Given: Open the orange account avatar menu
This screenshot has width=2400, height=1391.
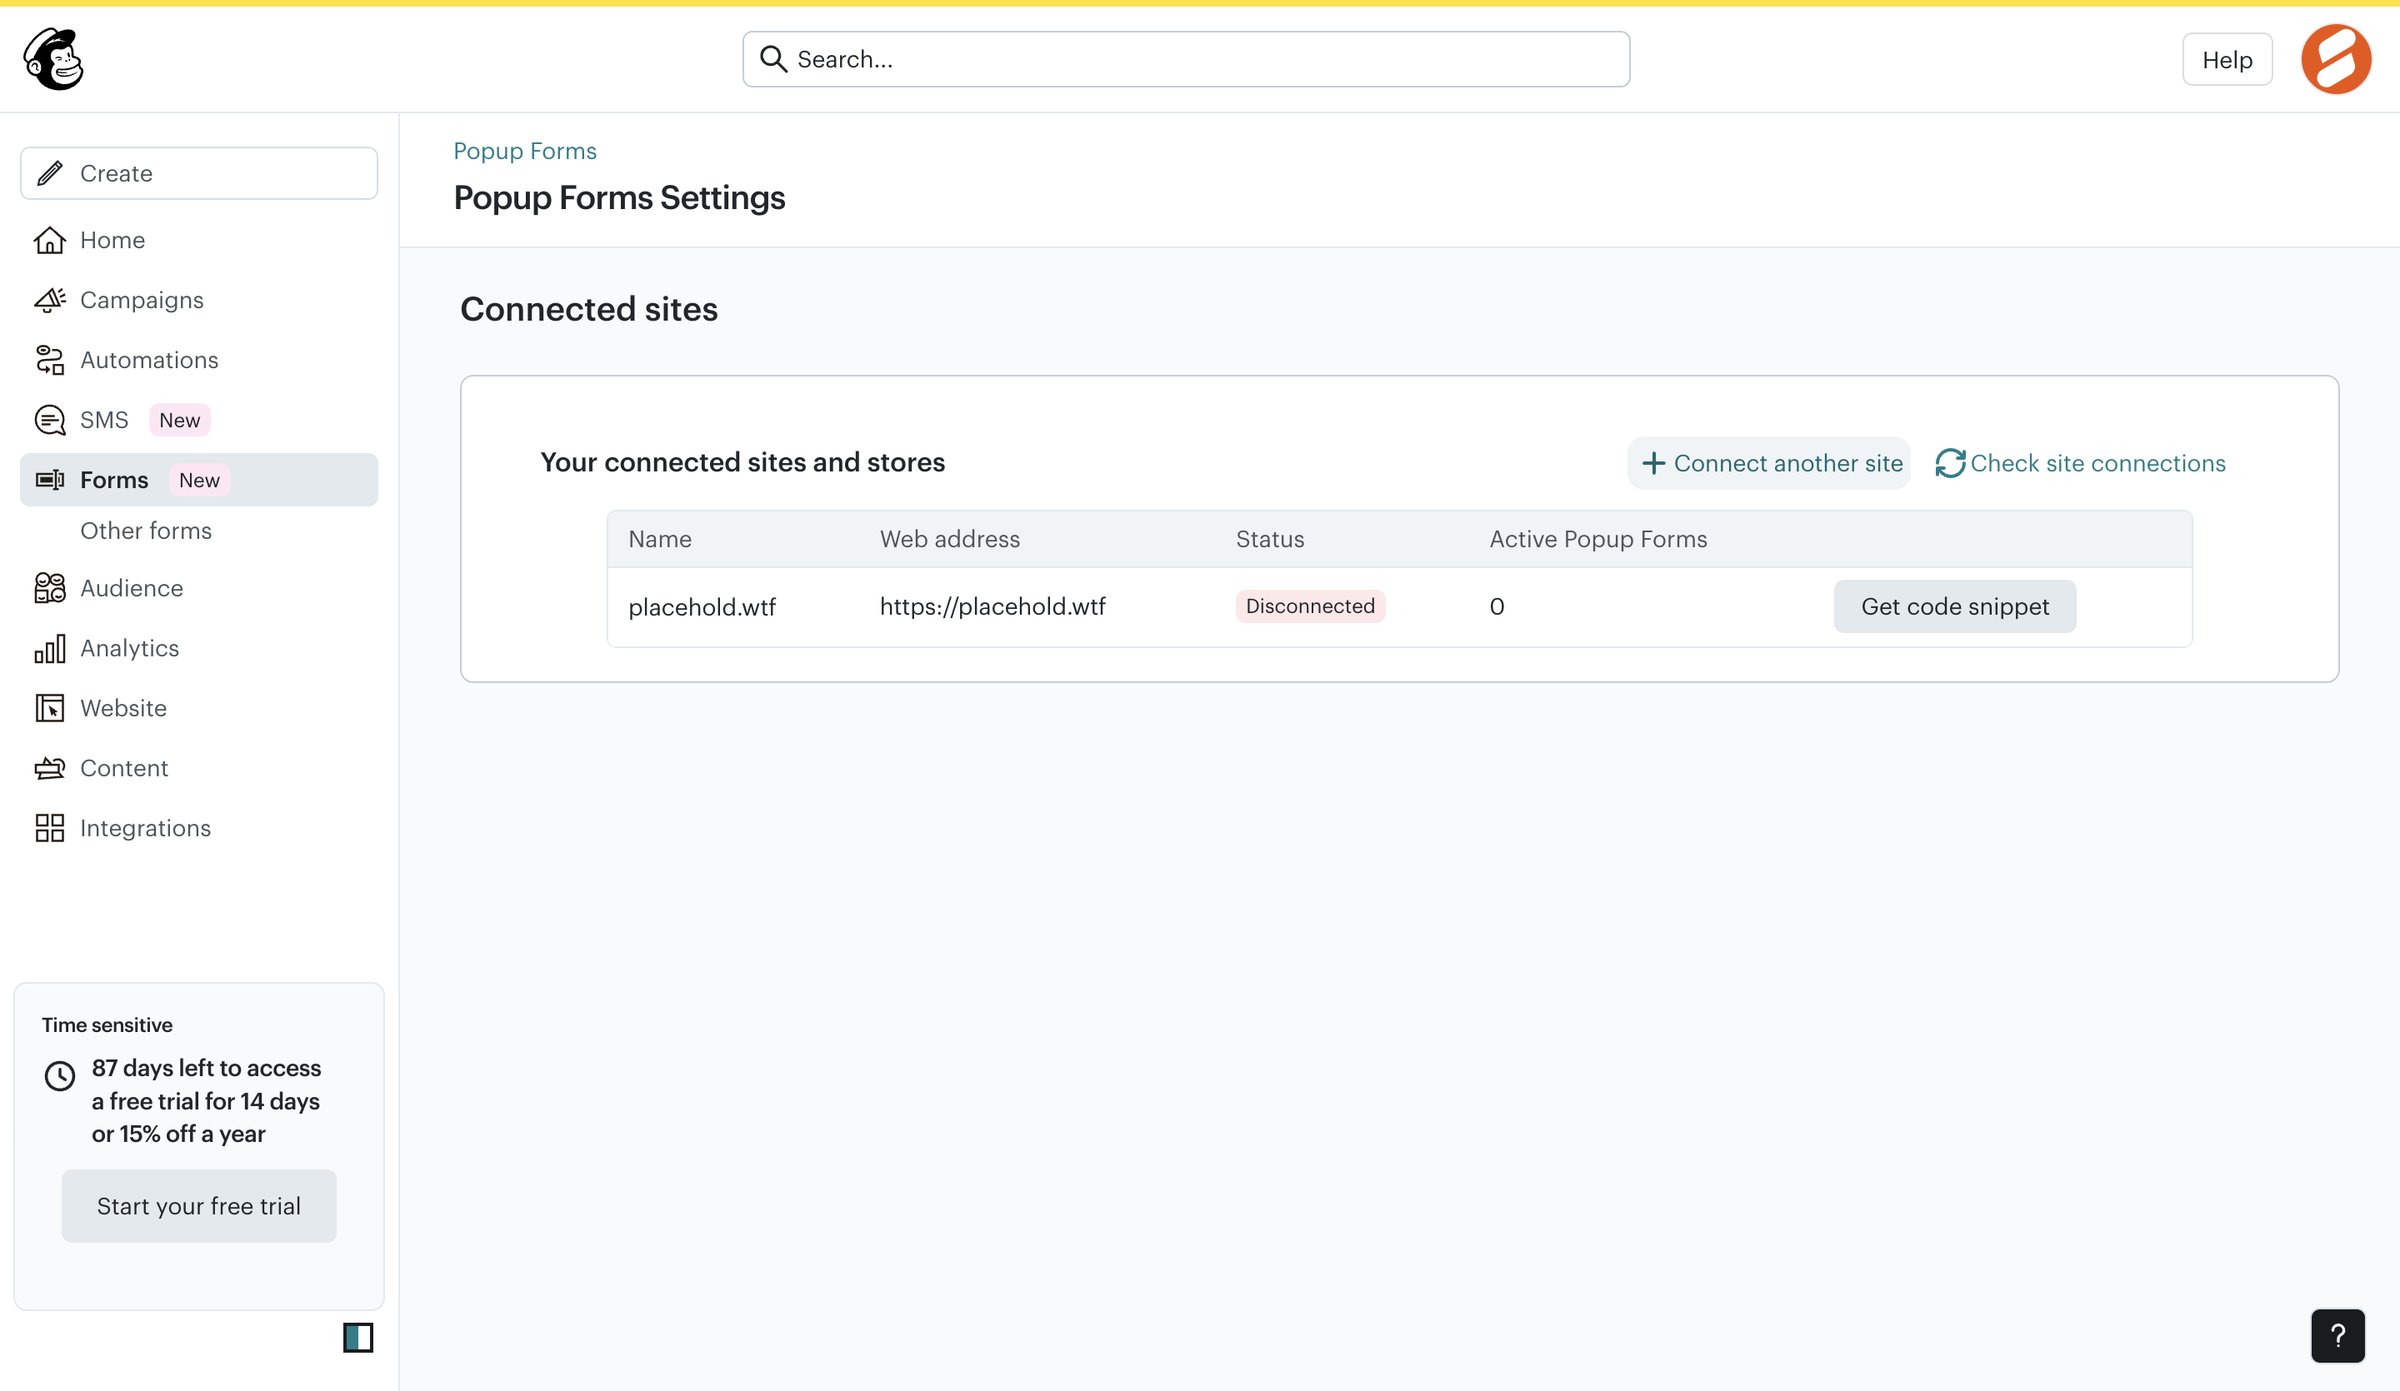Looking at the screenshot, I should (x=2336, y=59).
